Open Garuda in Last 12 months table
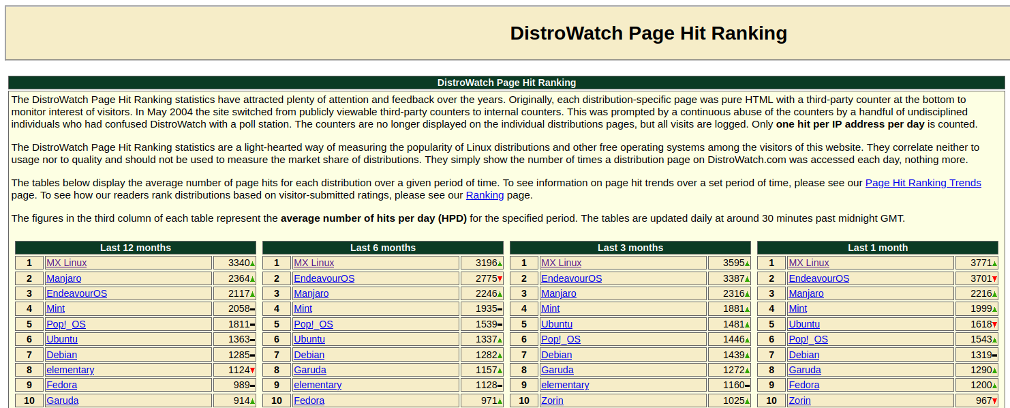Screen dimensions: 1010x408 (62, 400)
